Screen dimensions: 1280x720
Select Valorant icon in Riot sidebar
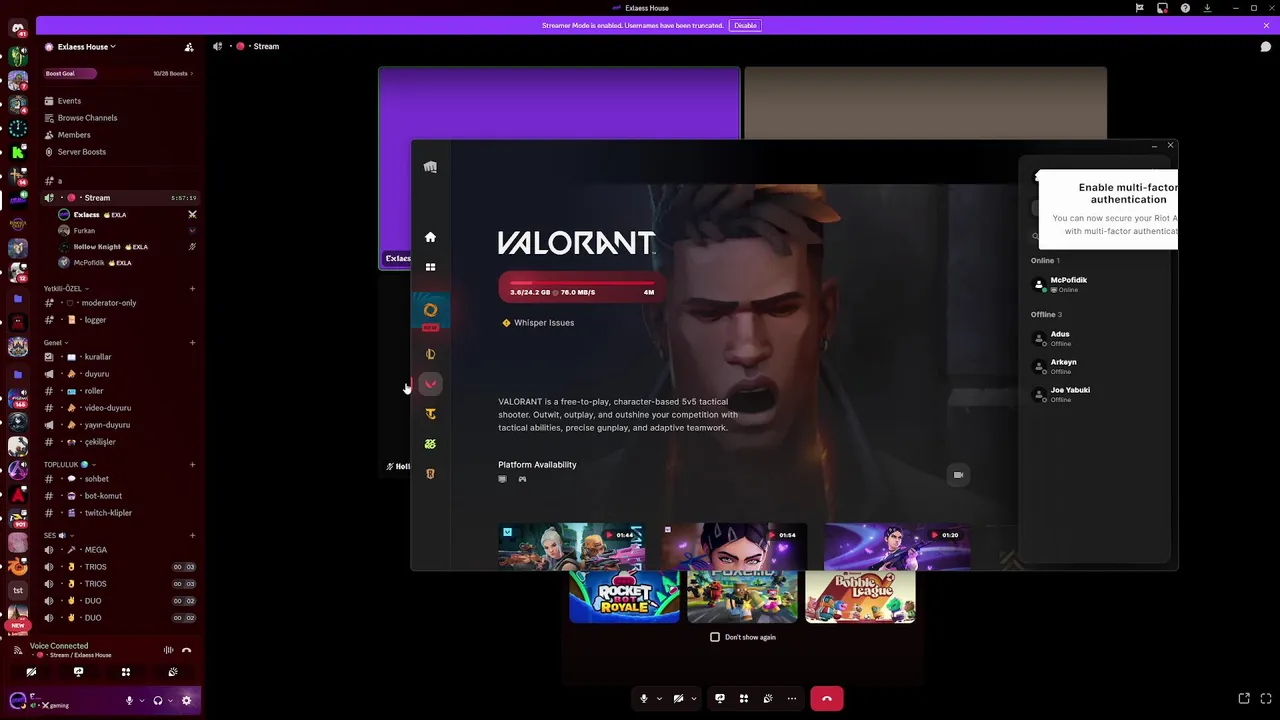click(x=430, y=384)
